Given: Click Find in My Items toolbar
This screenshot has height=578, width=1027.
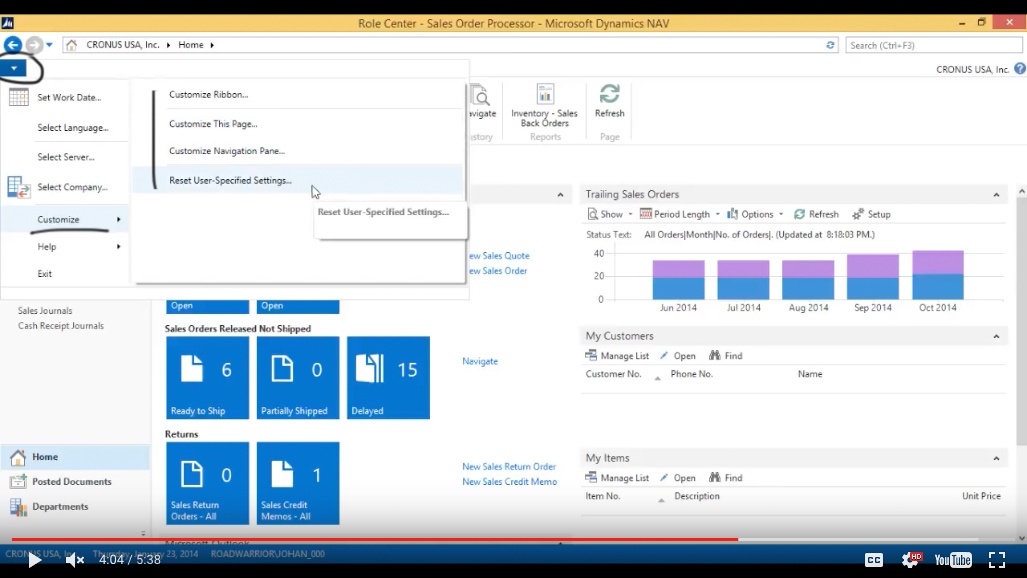Looking at the screenshot, I should (726, 478).
